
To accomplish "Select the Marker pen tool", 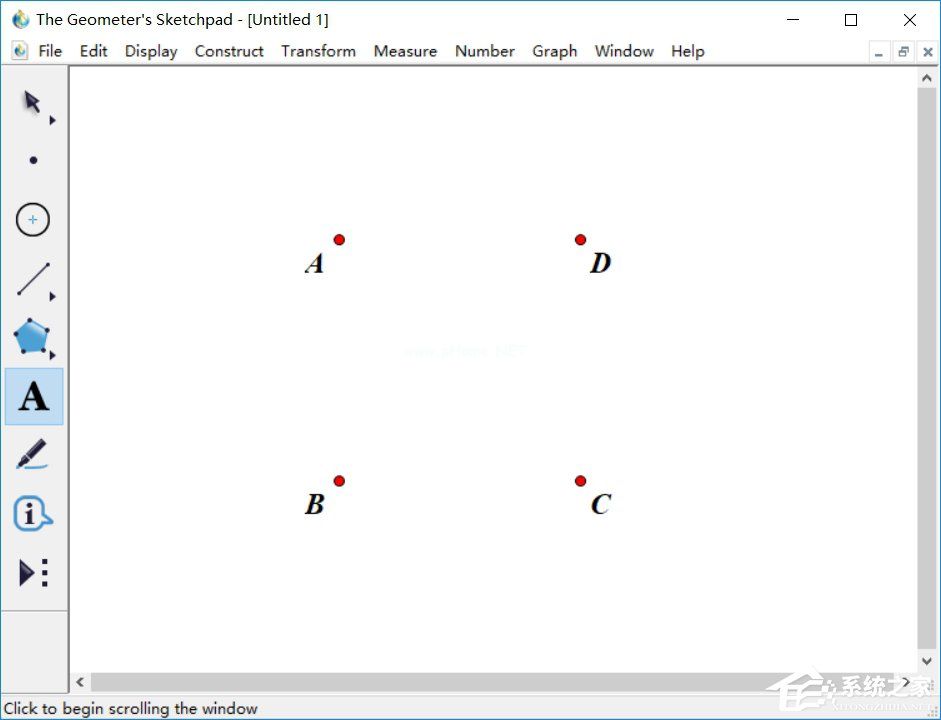I will point(32,455).
